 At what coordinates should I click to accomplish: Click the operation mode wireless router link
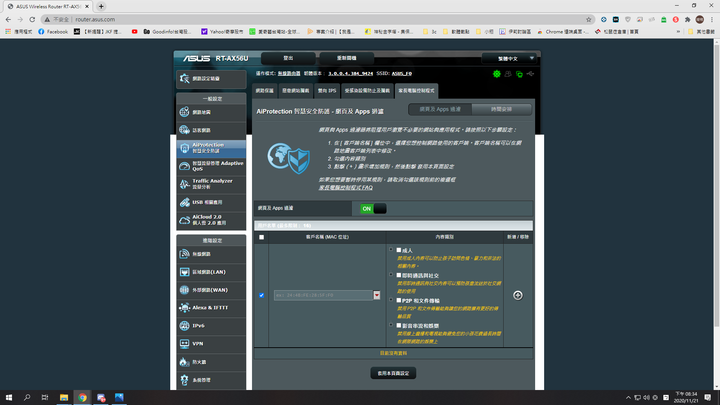pyautogui.click(x=289, y=73)
